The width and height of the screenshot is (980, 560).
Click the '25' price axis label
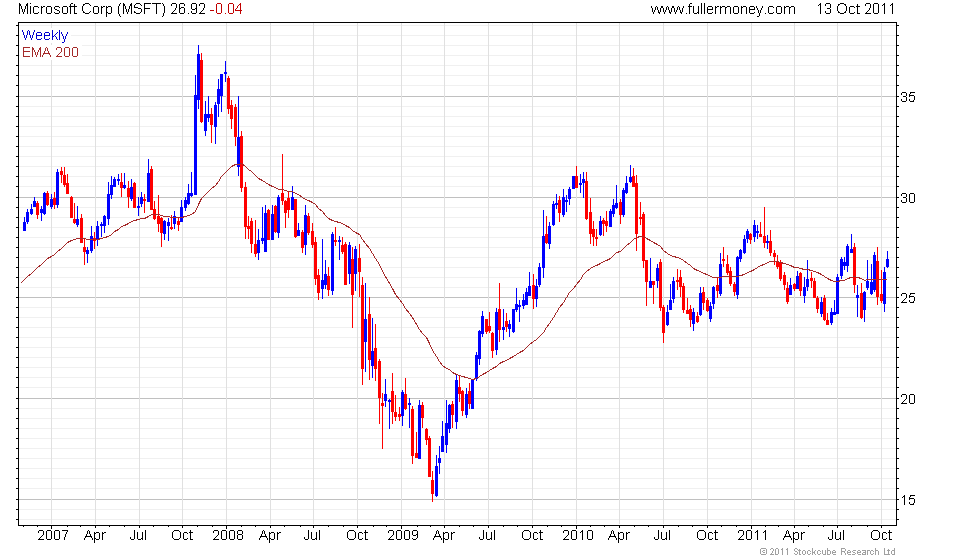coord(908,298)
